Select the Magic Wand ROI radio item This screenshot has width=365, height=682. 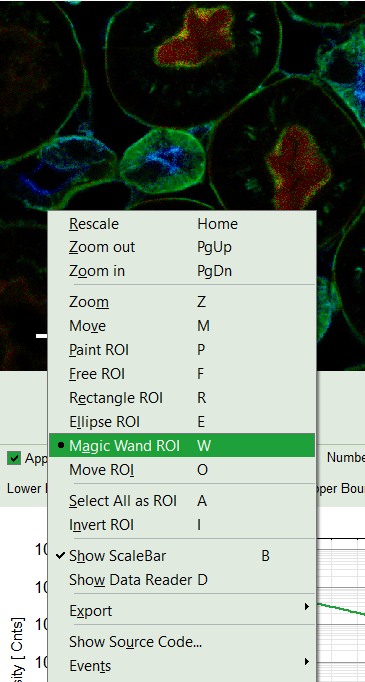(x=182, y=445)
